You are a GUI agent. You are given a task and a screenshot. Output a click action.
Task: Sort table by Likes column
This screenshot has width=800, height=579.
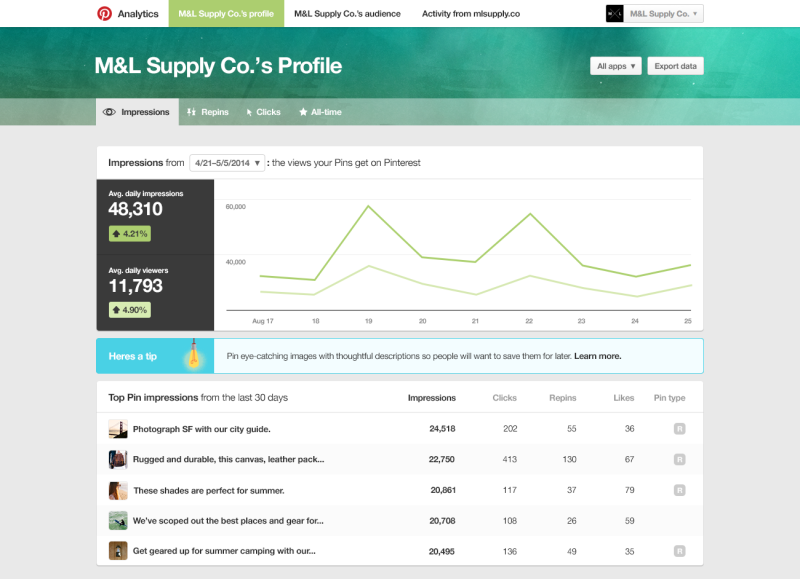pyautogui.click(x=623, y=398)
